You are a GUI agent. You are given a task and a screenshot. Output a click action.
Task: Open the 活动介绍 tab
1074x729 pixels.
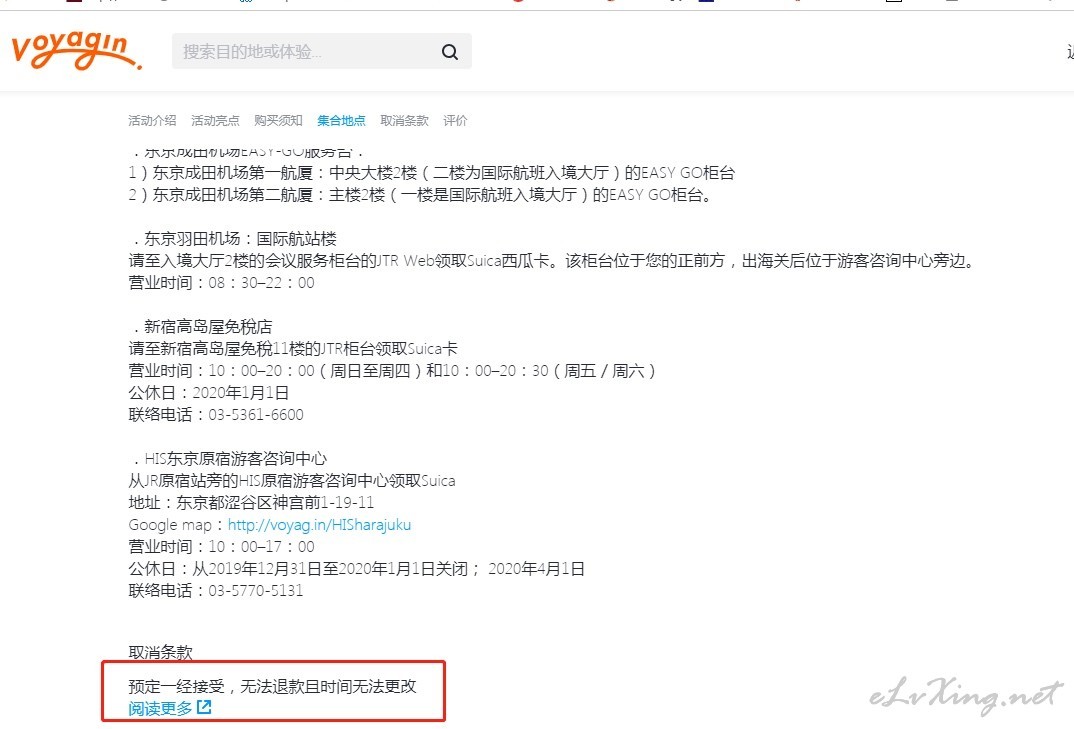(x=152, y=121)
